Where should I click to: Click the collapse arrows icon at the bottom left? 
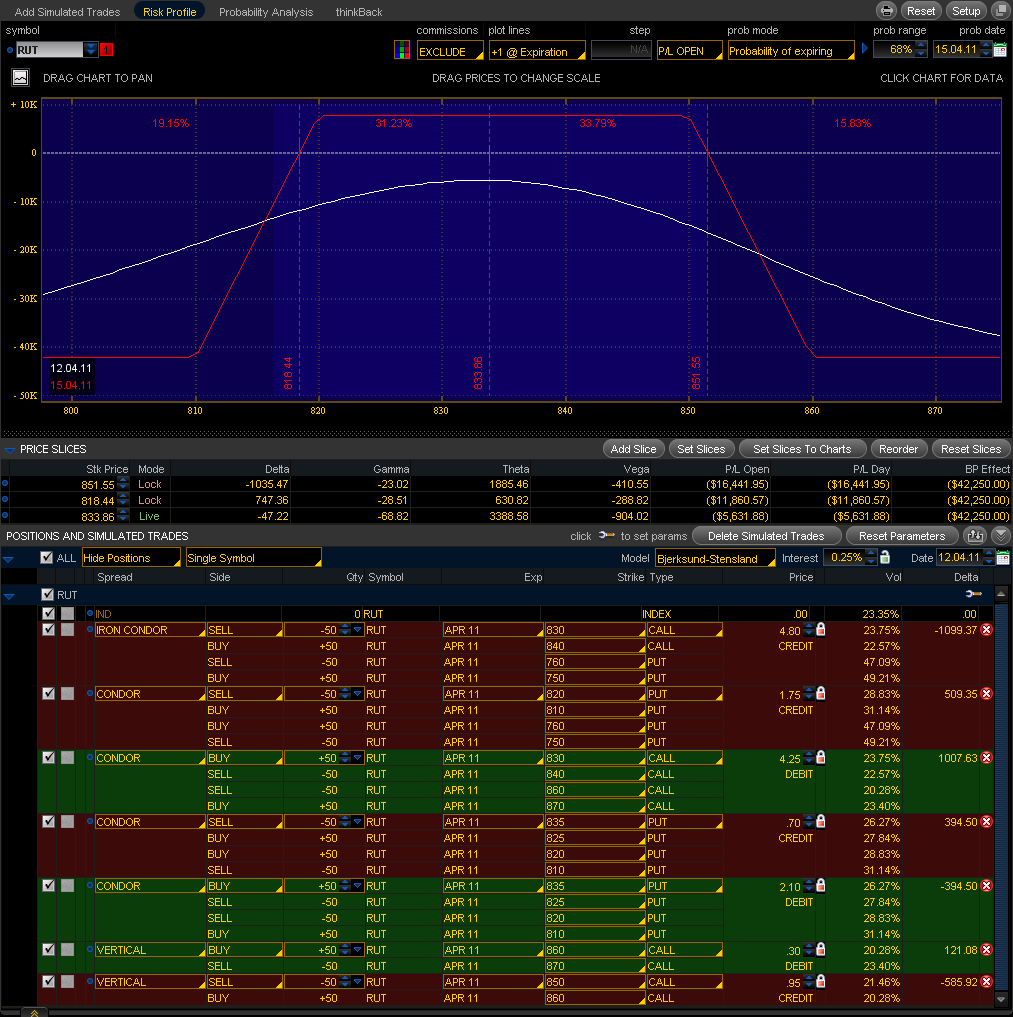coord(34,1012)
